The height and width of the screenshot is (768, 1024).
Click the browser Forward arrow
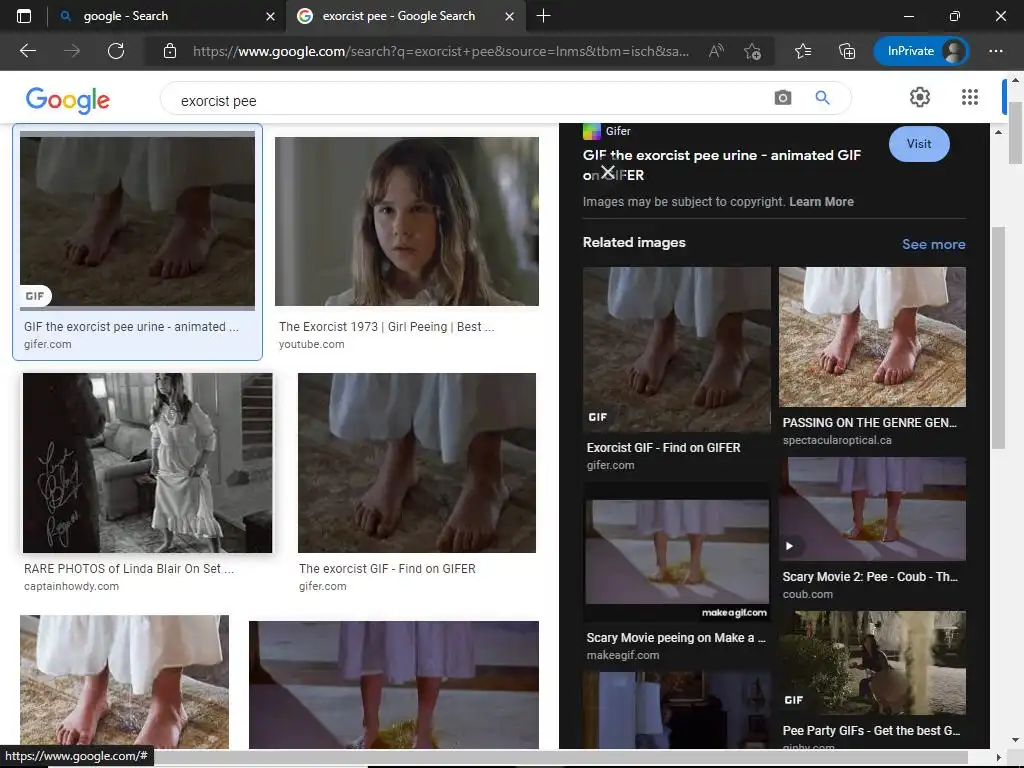72,51
